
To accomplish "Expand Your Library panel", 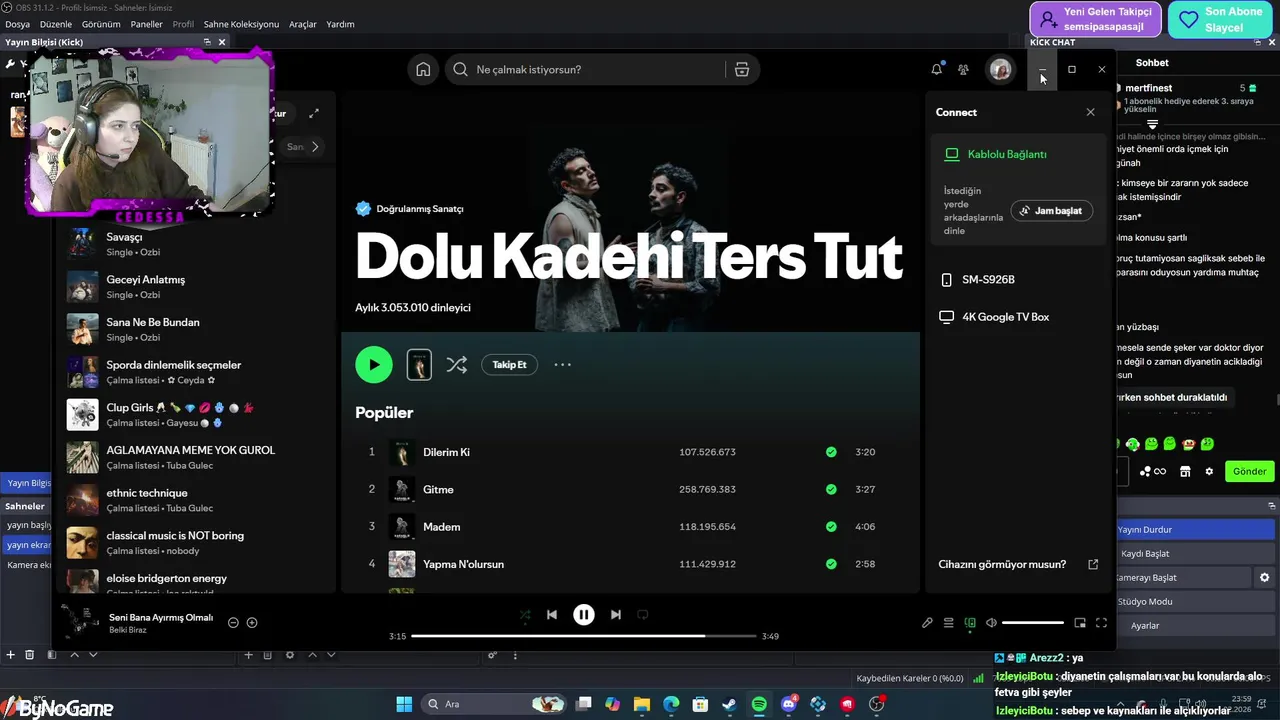I will tap(314, 113).
